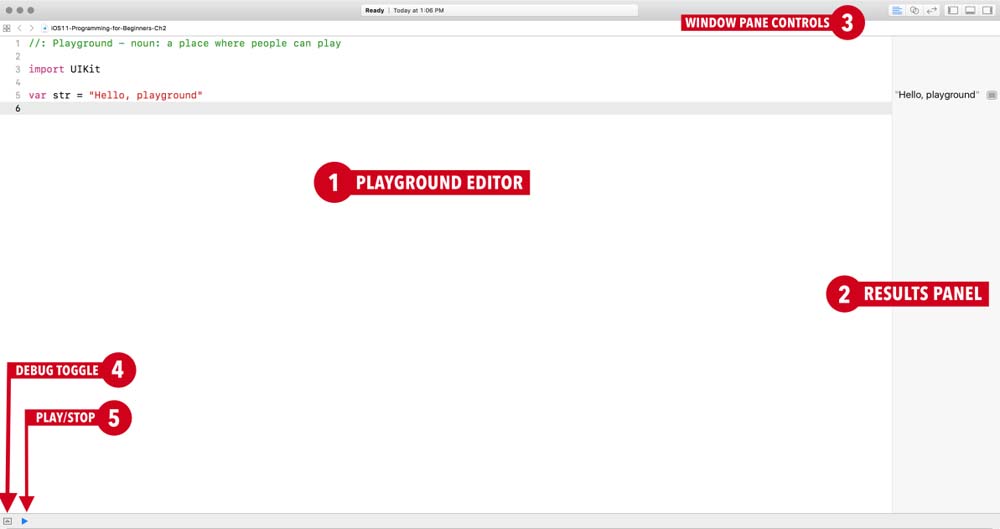Open the related items grid menu

tap(6, 28)
